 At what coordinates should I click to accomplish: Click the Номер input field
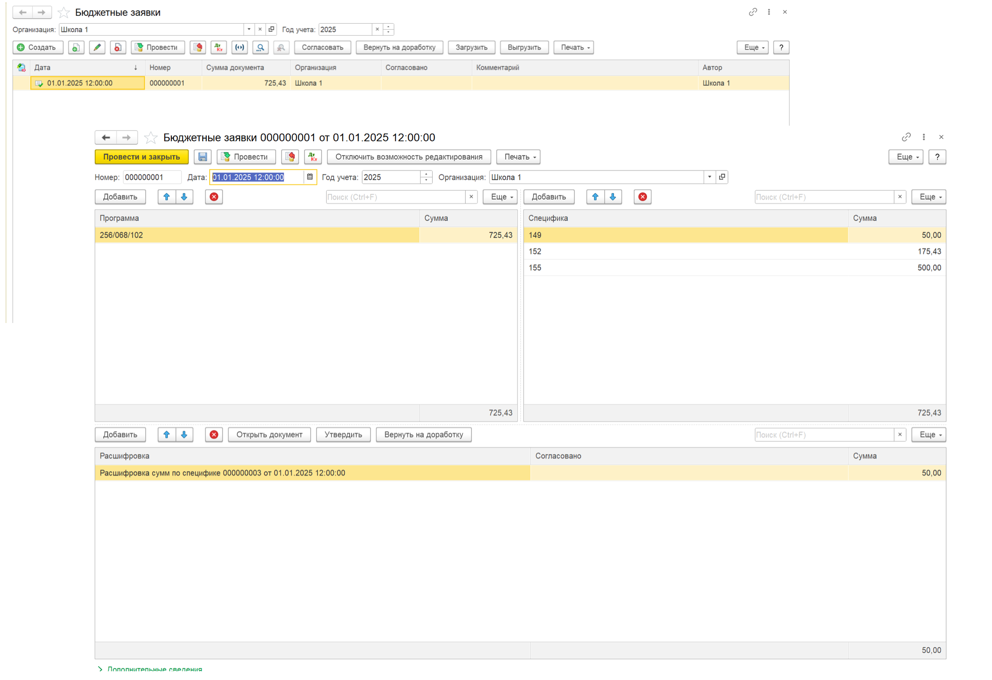click(x=152, y=177)
